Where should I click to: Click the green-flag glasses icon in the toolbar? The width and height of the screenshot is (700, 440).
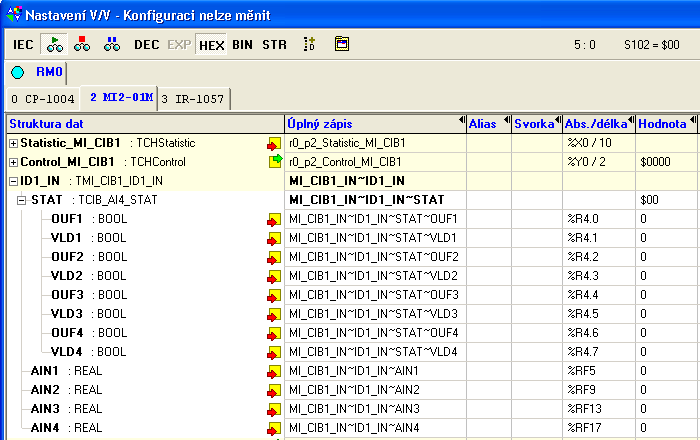pos(54,44)
